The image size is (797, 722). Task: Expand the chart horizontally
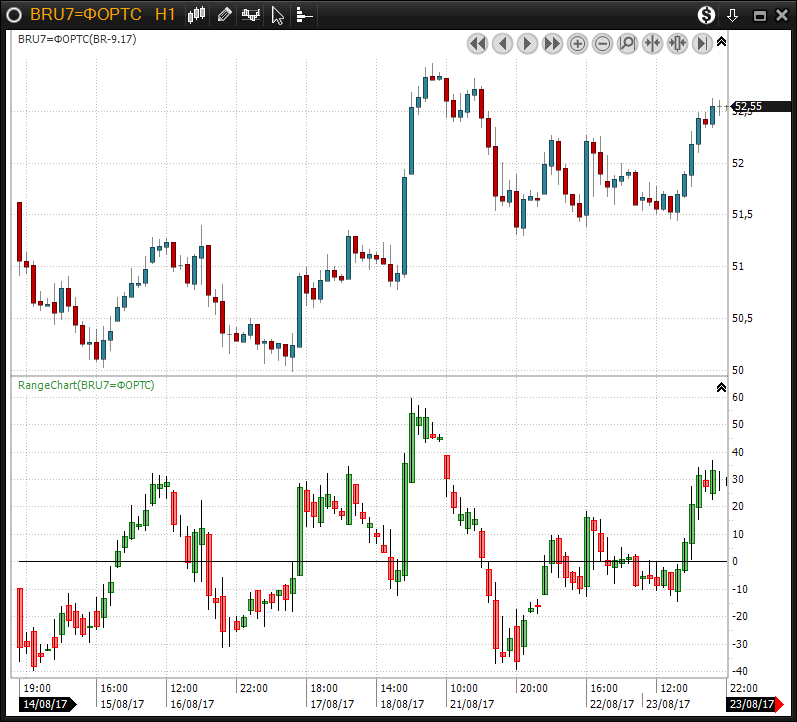pyautogui.click(x=677, y=43)
